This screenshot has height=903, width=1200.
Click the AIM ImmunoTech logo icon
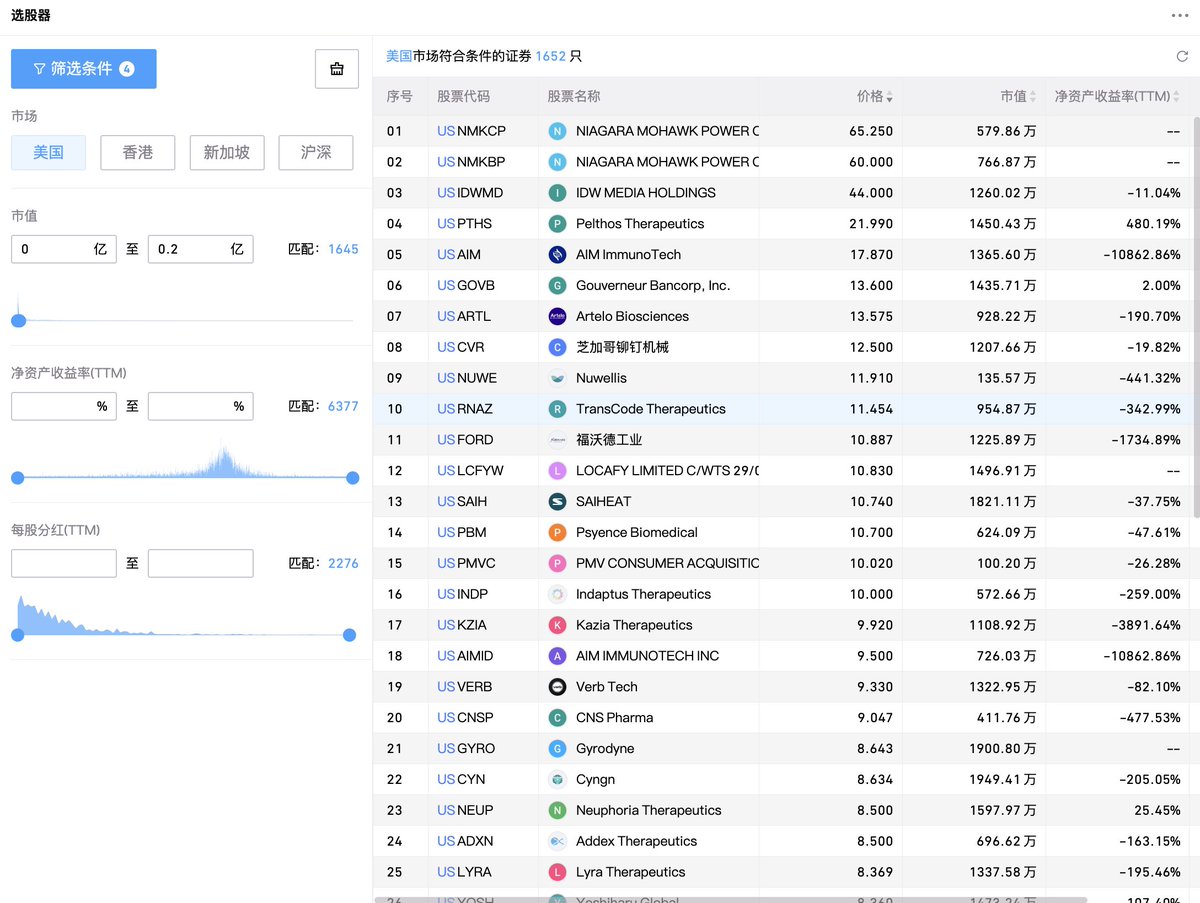pyautogui.click(x=558, y=255)
